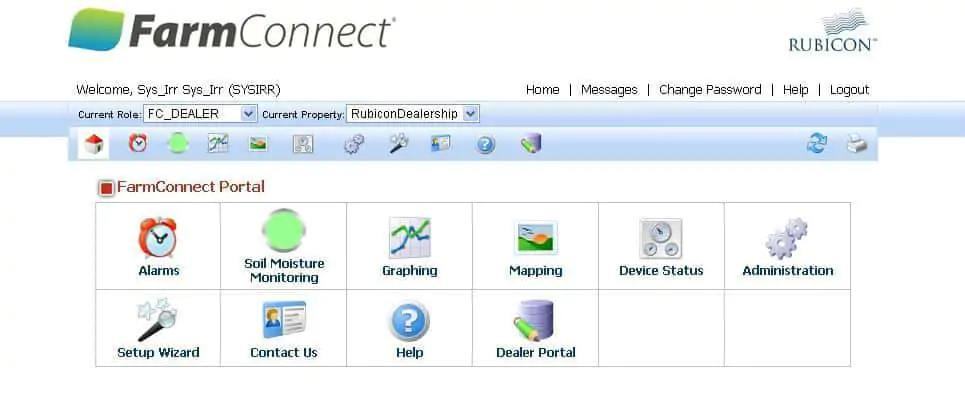The image size is (965, 394).
Task: Click the Graphing text link
Action: [x=410, y=270]
